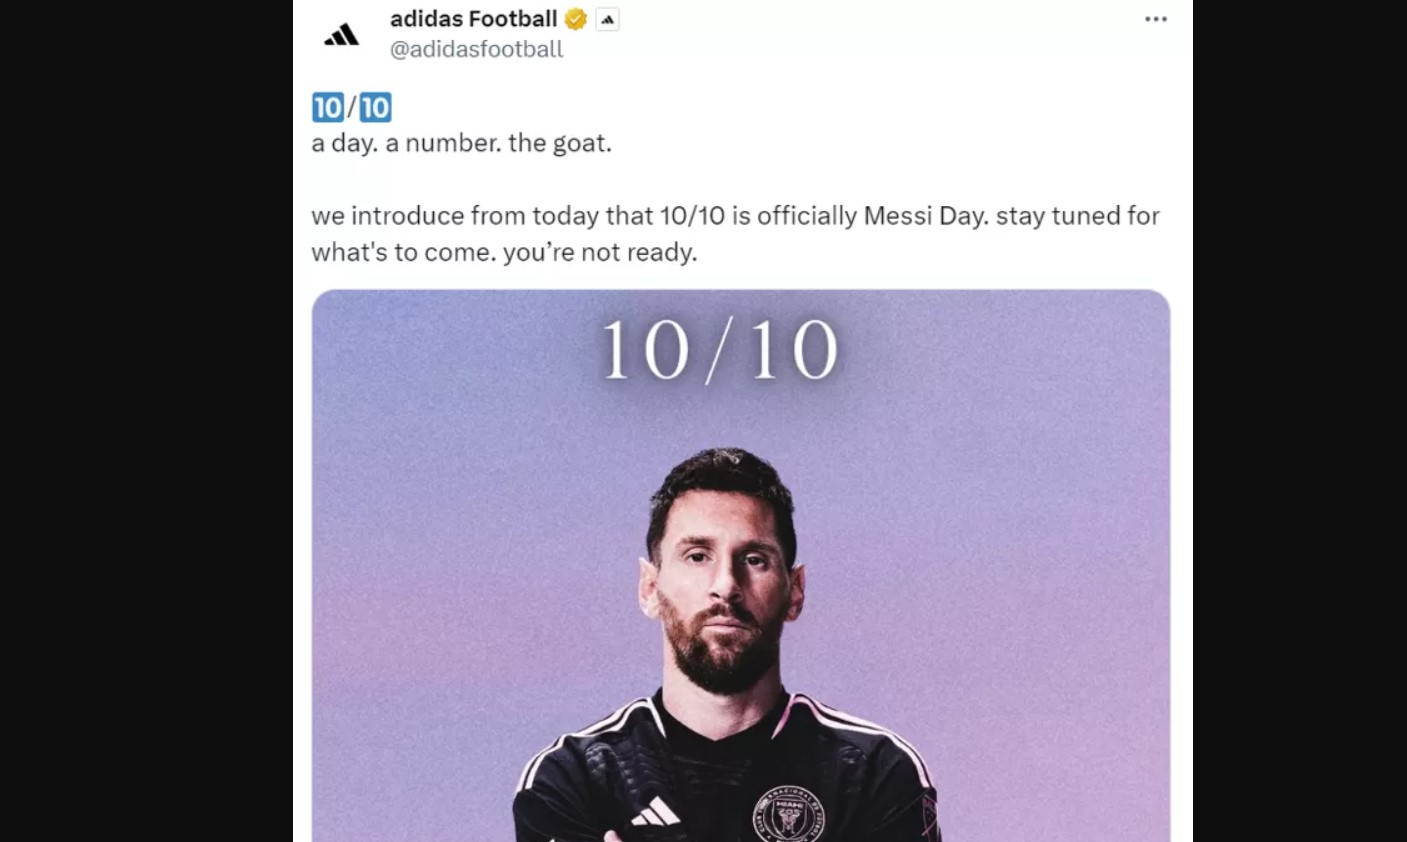1407x842 pixels.
Task: Click the first blue 10 keycap emoji
Action: [327, 107]
